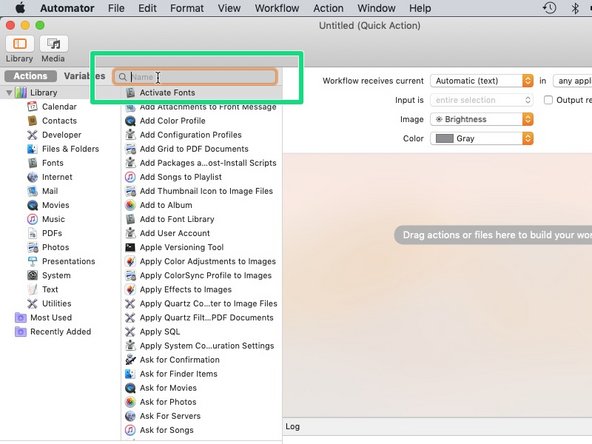The height and width of the screenshot is (444, 592).
Task: Select the Text library category
Action: tap(50, 289)
